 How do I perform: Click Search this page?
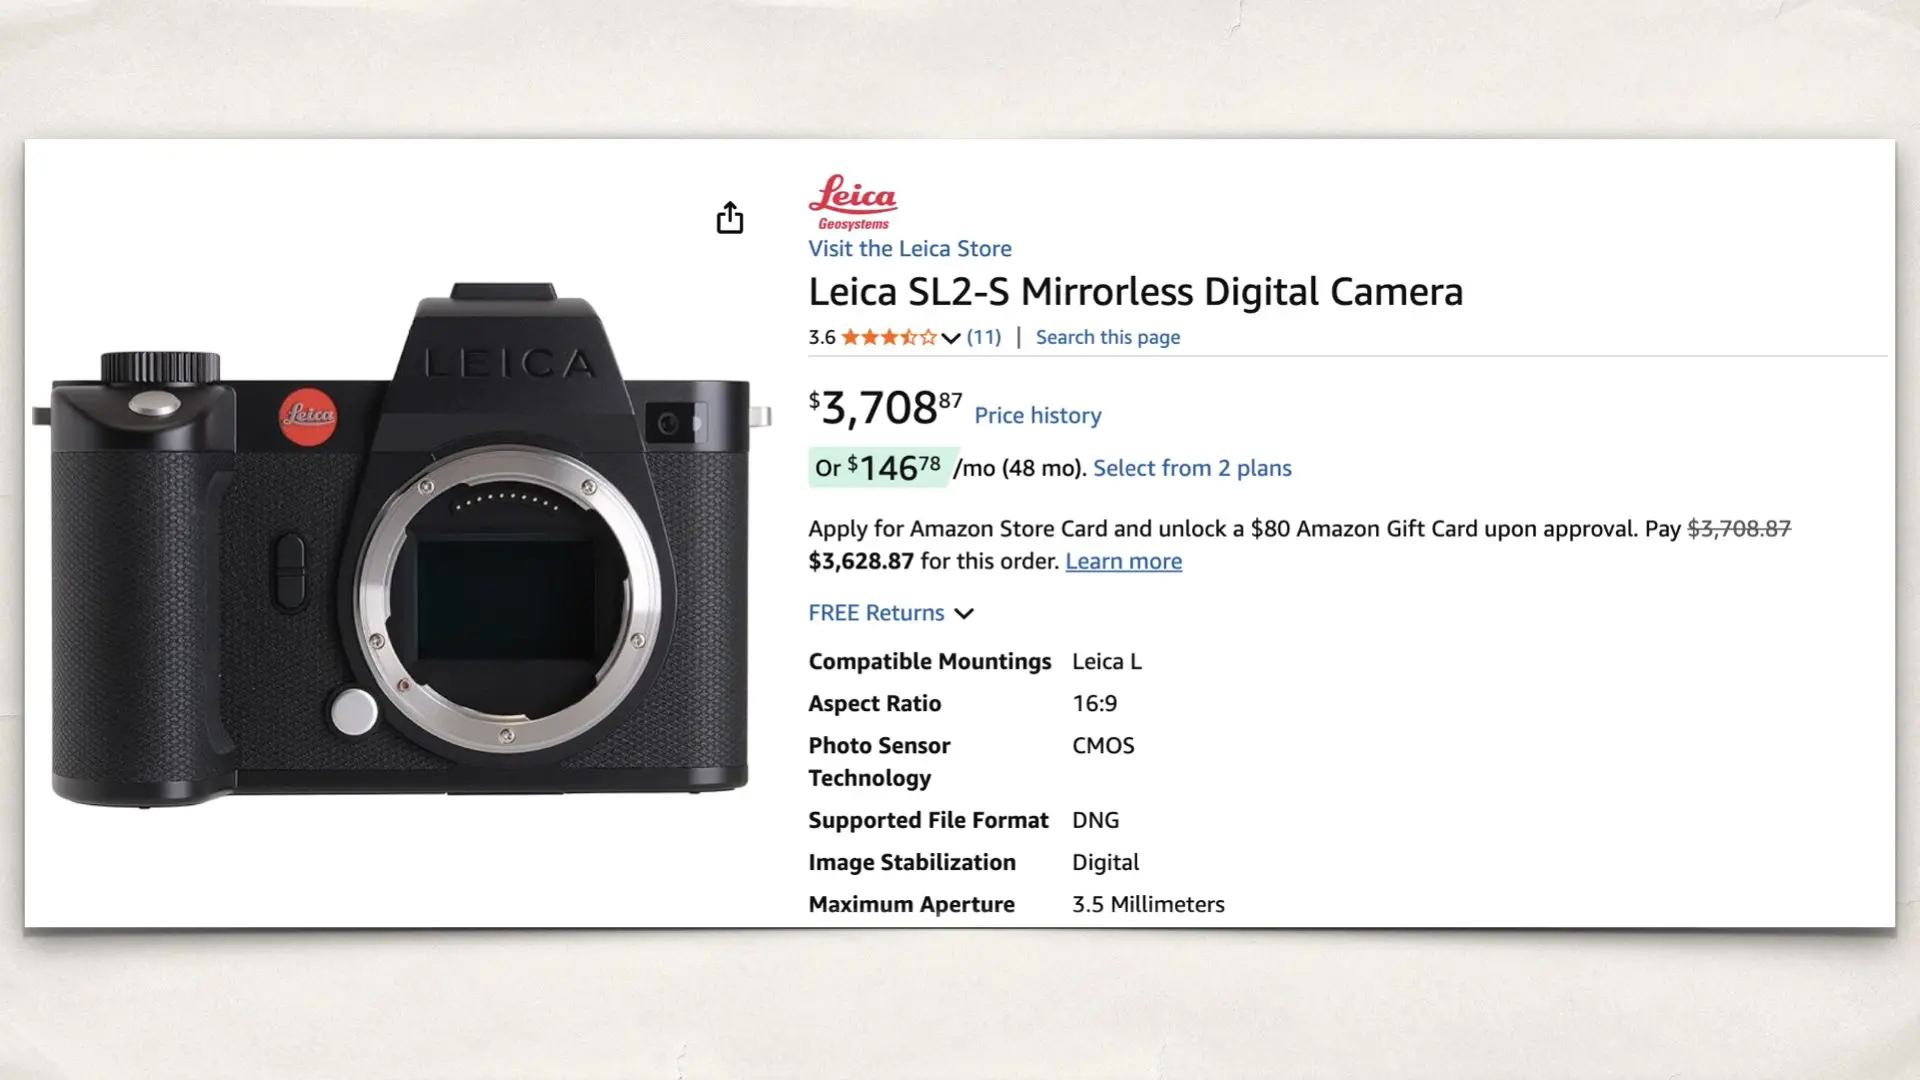coord(1107,337)
